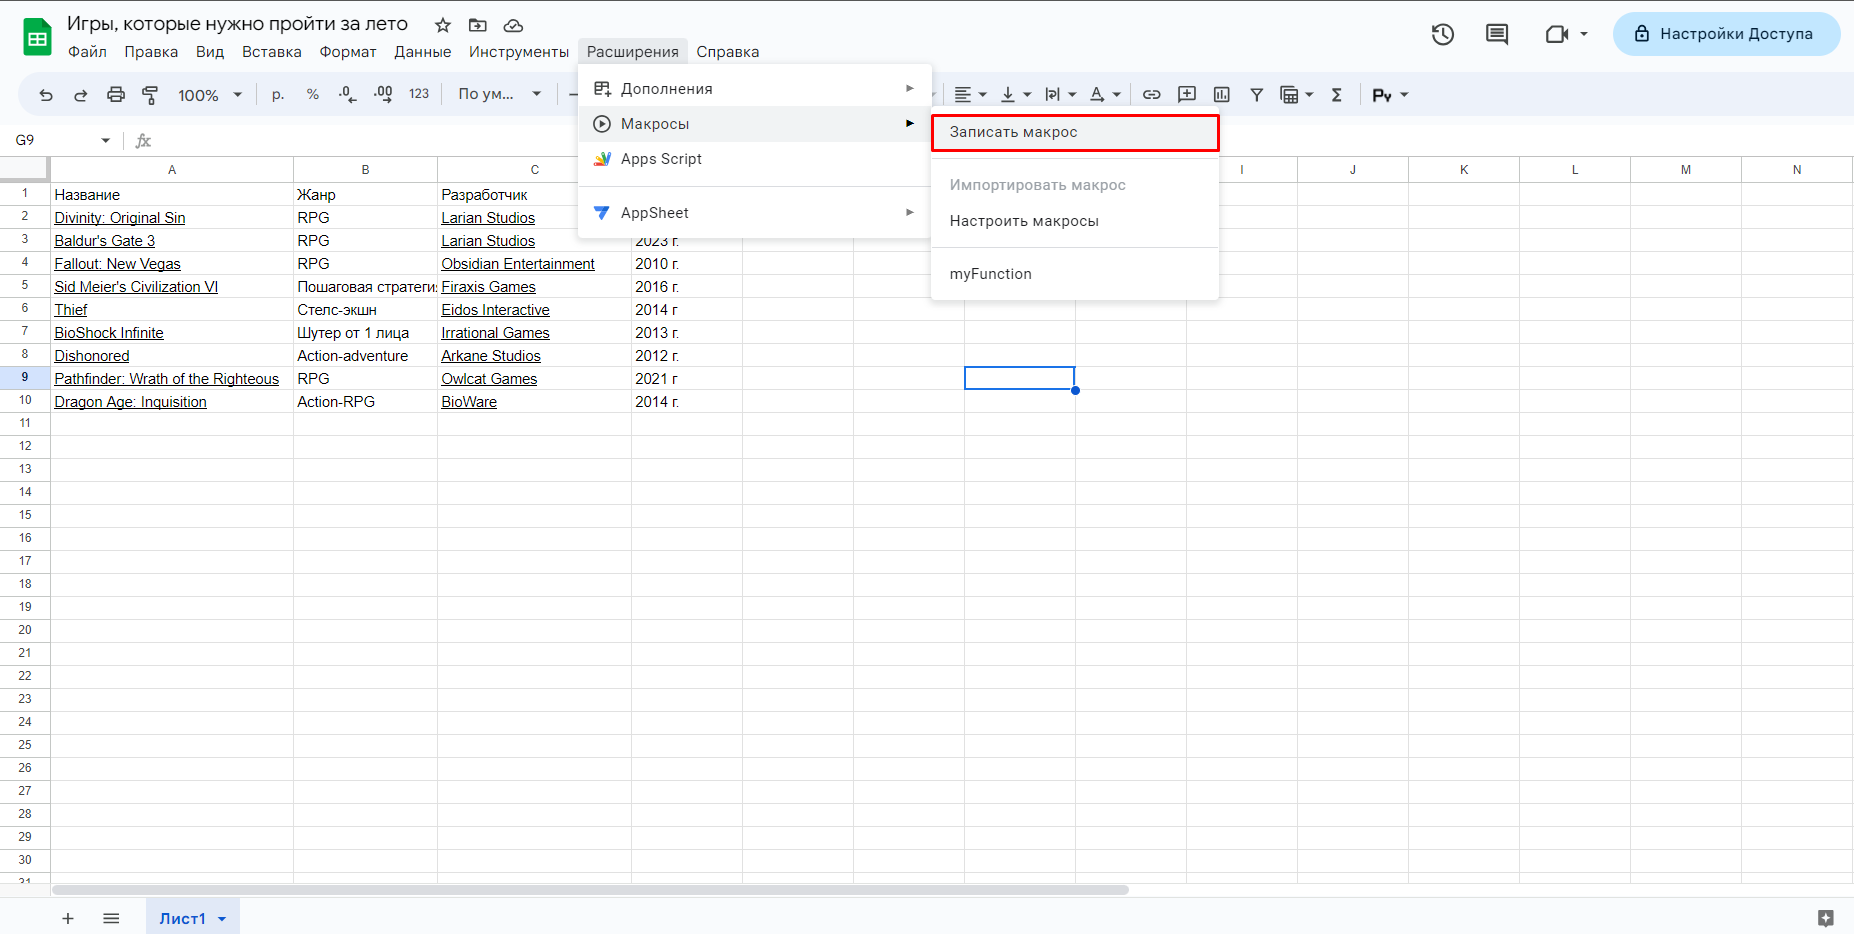Viewport: 1854px width, 934px height.
Task: Expand the Name box G9 dropdown
Action: 105,140
